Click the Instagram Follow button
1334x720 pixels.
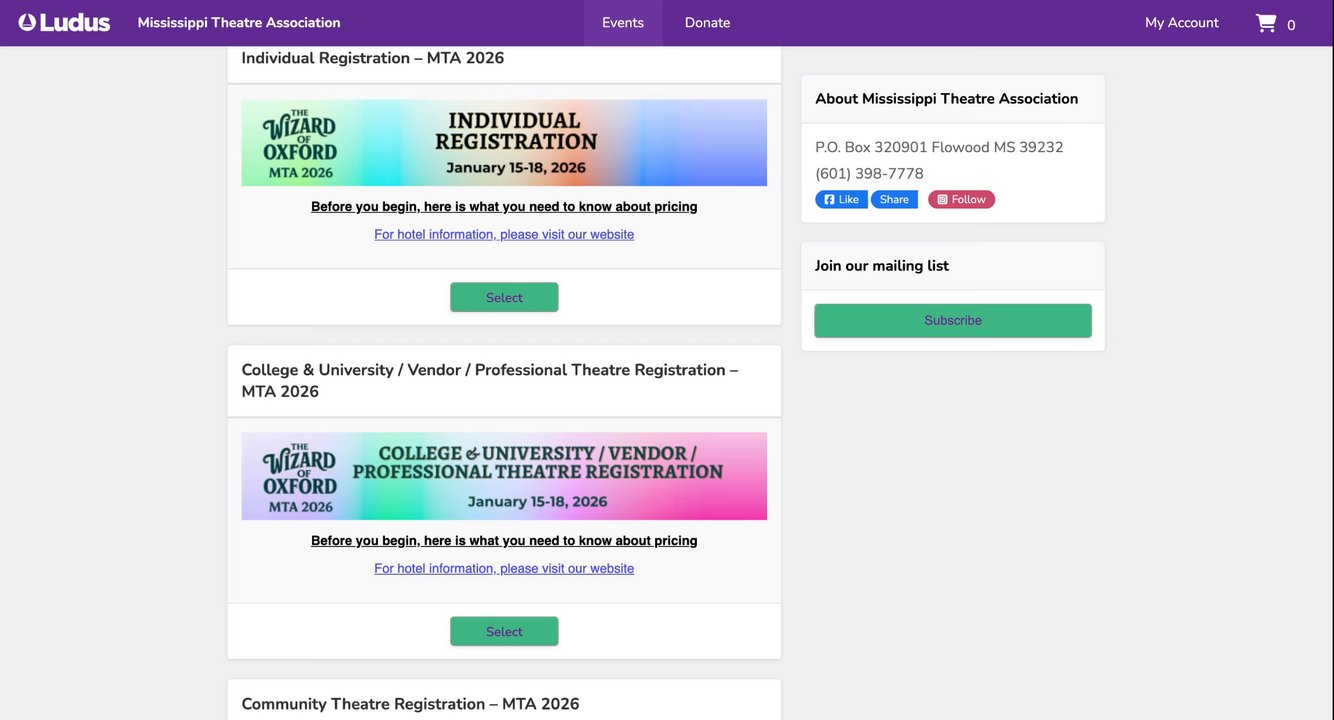(961, 199)
